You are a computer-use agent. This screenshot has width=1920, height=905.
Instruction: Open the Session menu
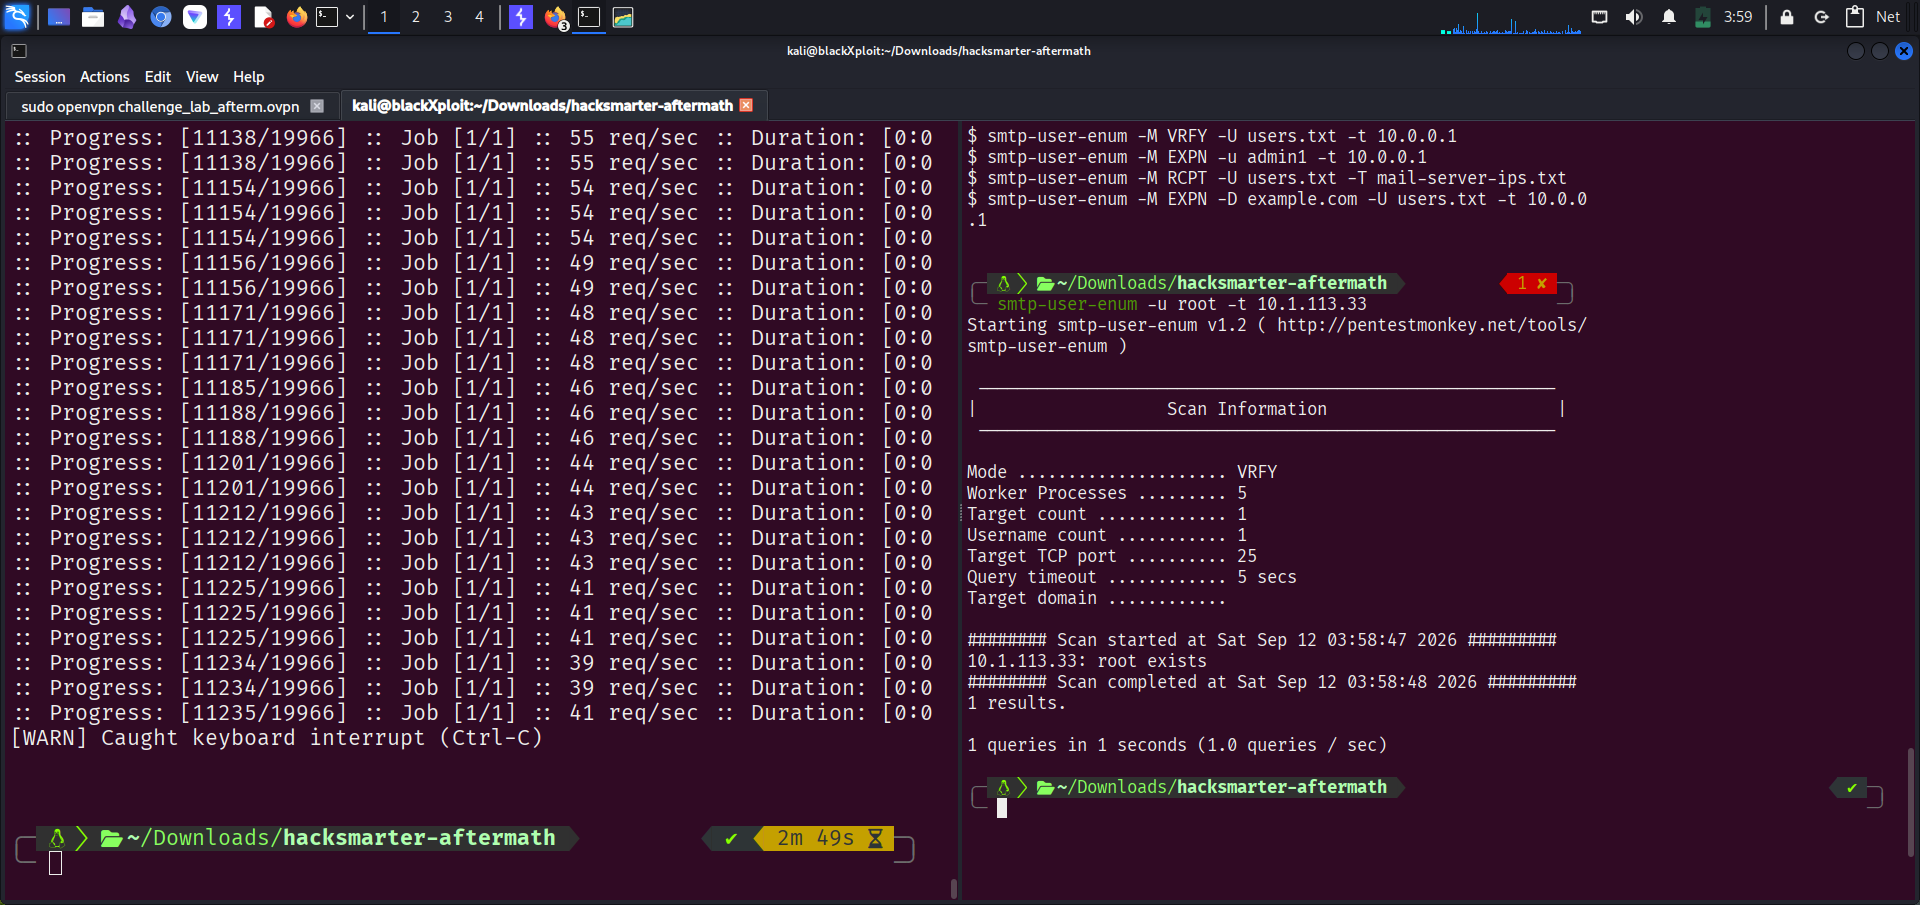40,77
